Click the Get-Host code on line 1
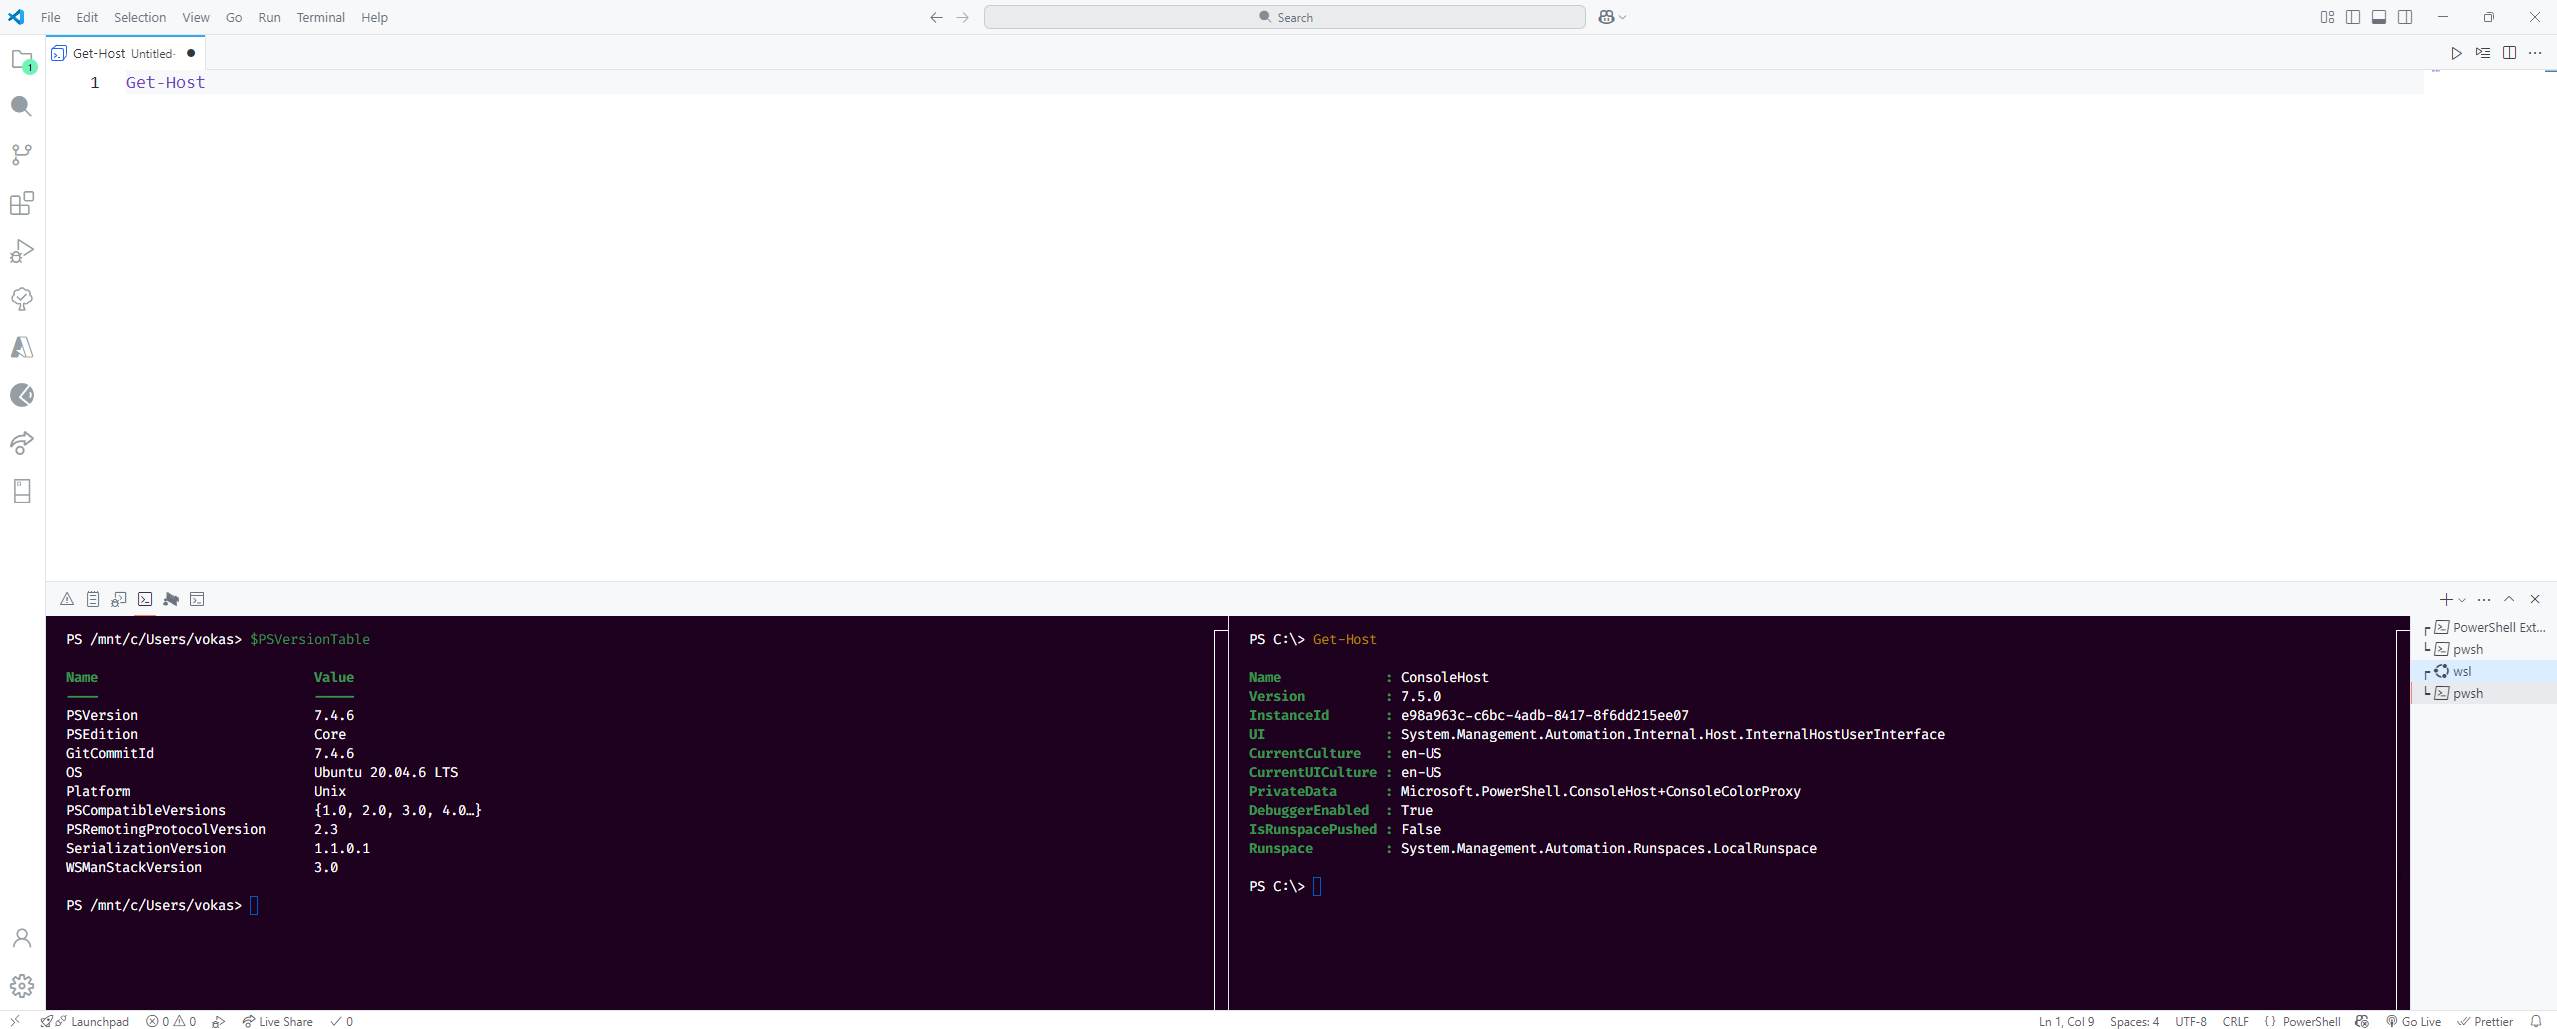 tap(165, 82)
